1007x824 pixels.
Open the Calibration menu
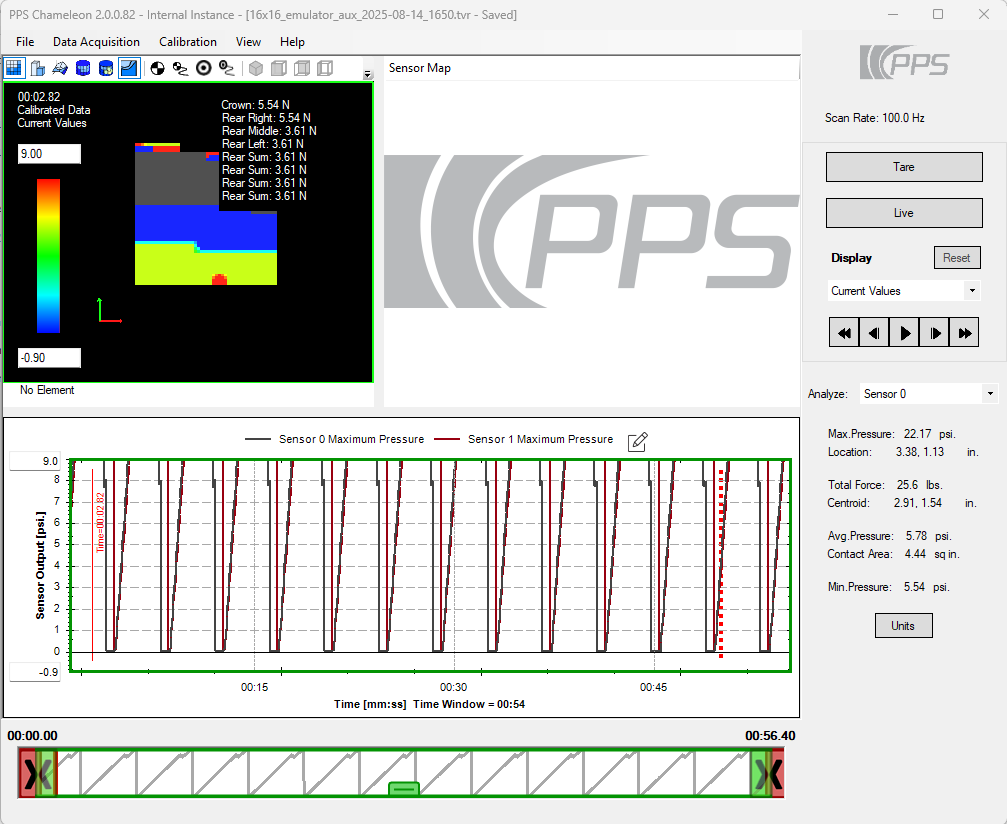[x=188, y=42]
